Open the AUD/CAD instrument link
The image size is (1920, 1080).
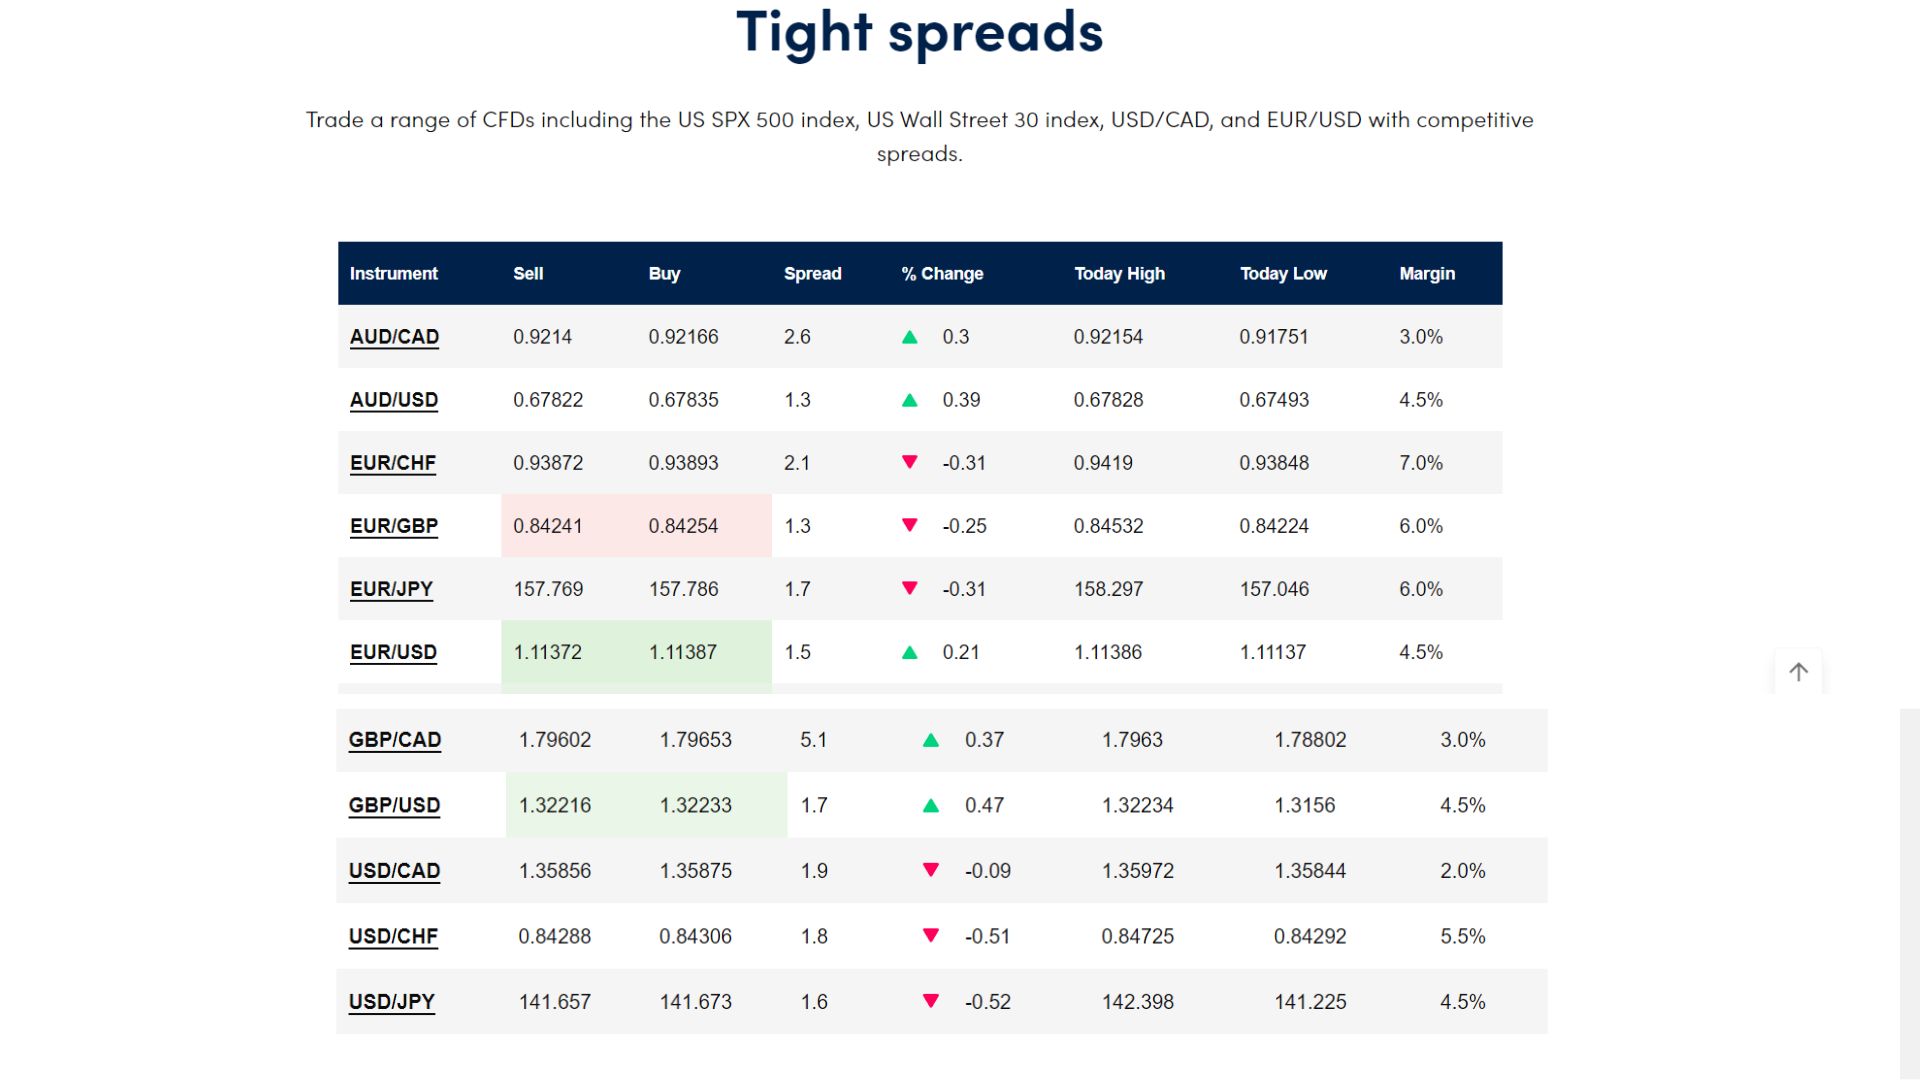pyautogui.click(x=394, y=337)
